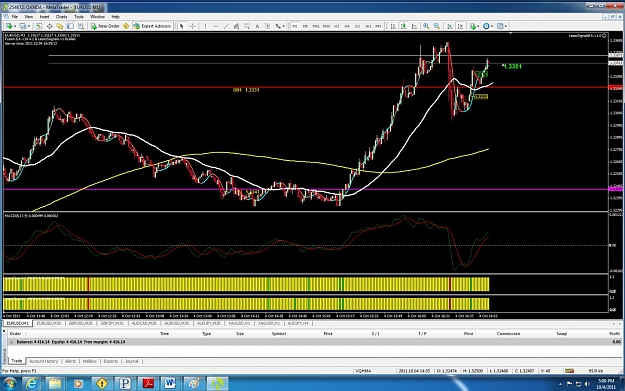
Task: Open the Strategy Tester icon
Action: (x=81, y=26)
